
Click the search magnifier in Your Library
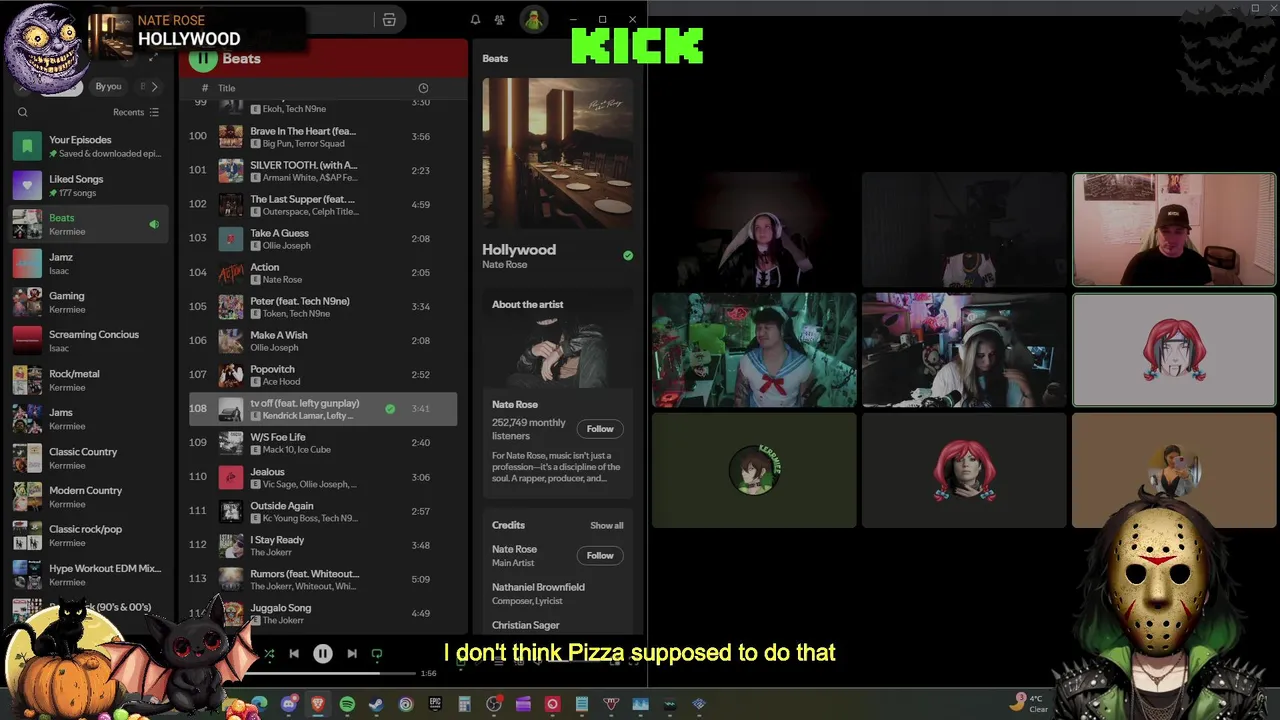pos(23,112)
